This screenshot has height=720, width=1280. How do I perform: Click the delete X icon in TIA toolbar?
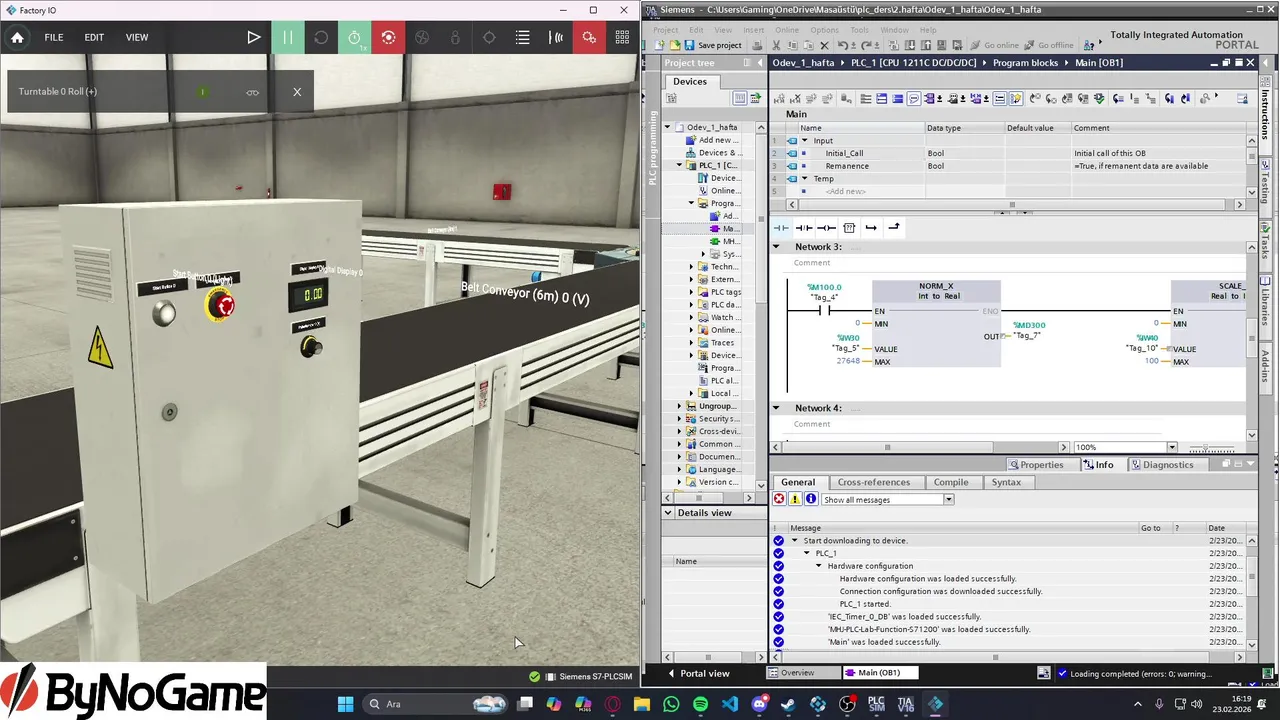click(x=824, y=45)
